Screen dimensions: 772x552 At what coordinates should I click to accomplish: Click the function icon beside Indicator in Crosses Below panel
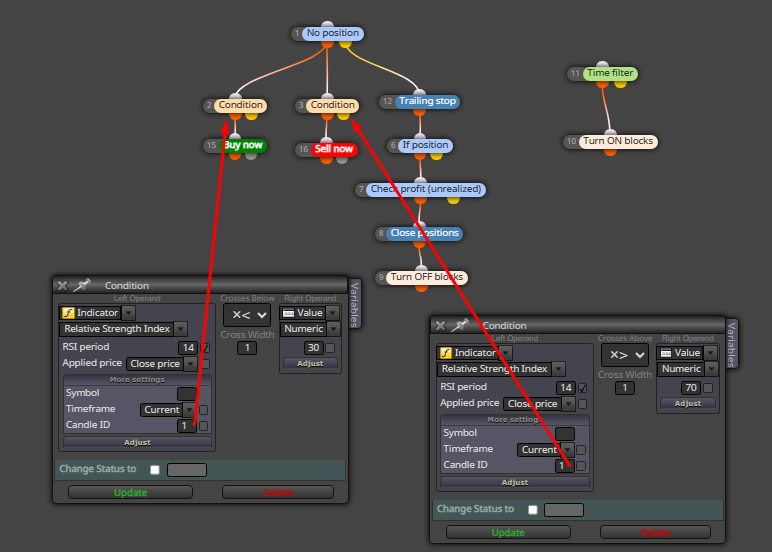coord(68,313)
